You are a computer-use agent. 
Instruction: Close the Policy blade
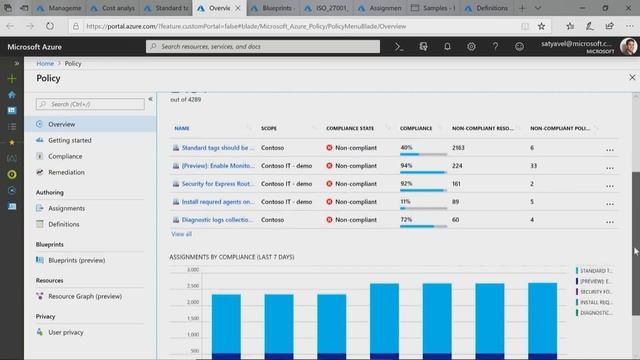(x=632, y=78)
